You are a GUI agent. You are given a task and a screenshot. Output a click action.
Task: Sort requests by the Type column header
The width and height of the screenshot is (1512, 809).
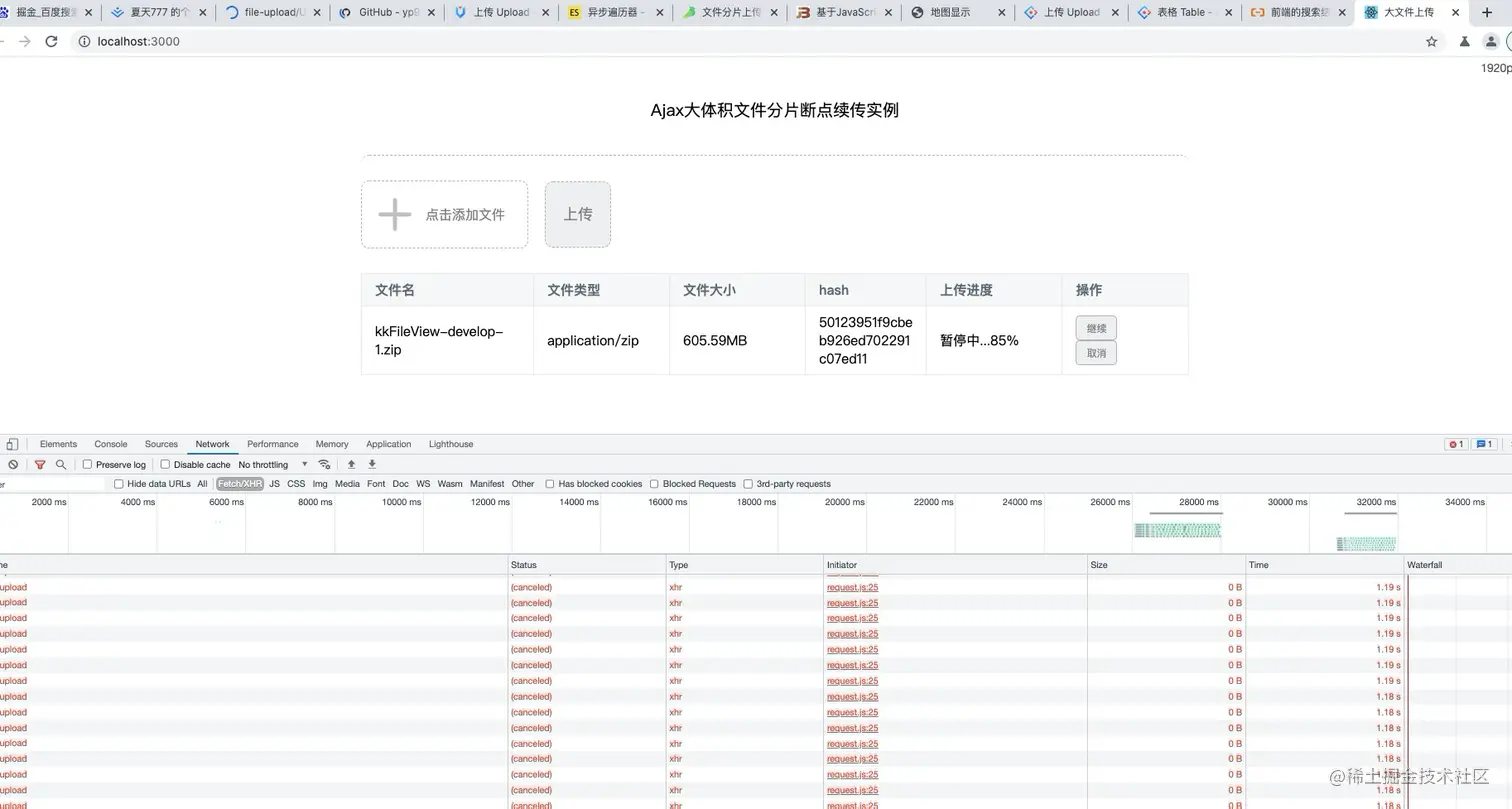coord(745,565)
